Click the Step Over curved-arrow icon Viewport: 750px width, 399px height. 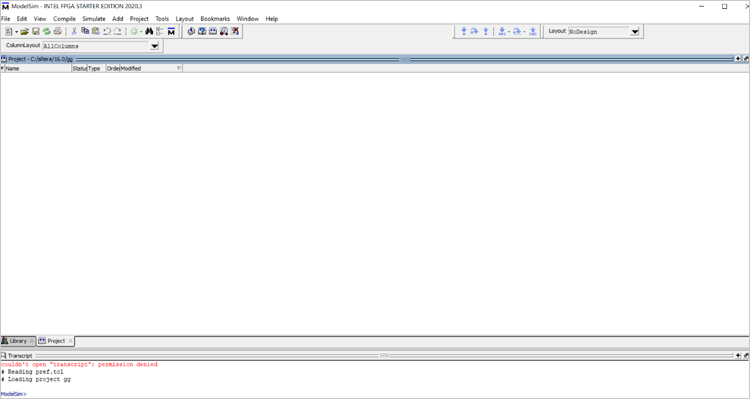point(474,31)
